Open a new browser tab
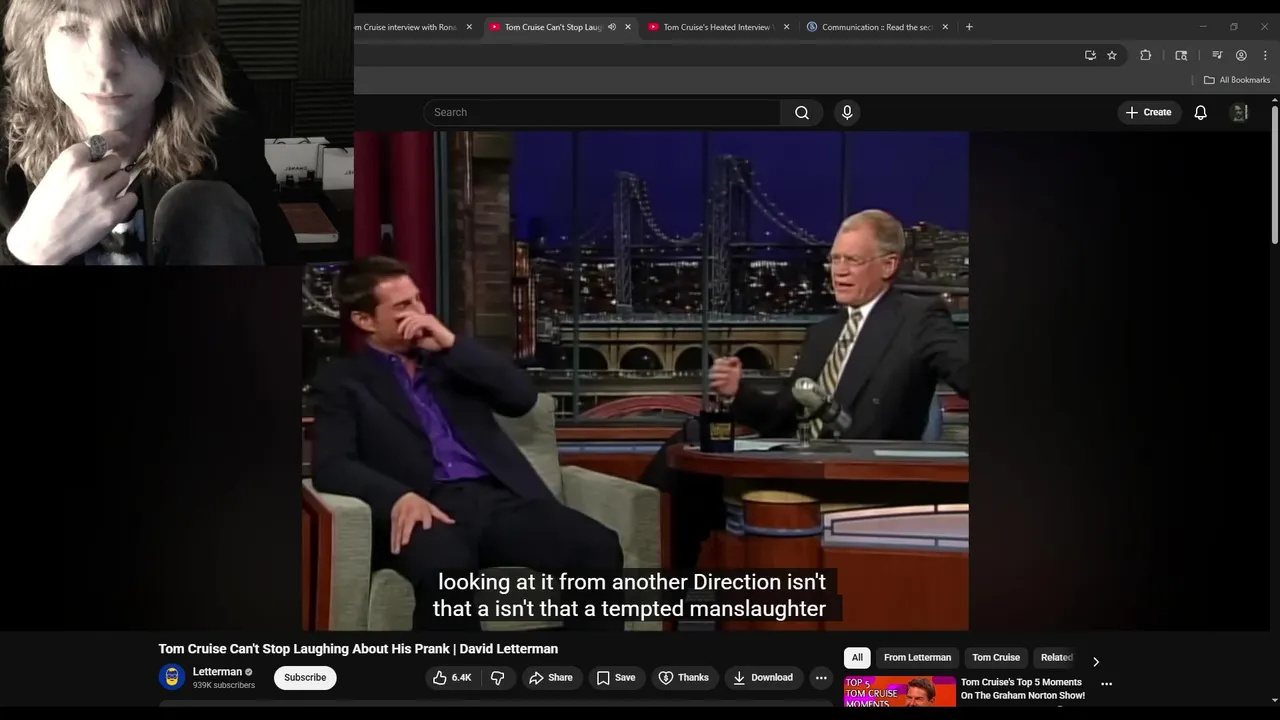The image size is (1280, 720). [969, 27]
